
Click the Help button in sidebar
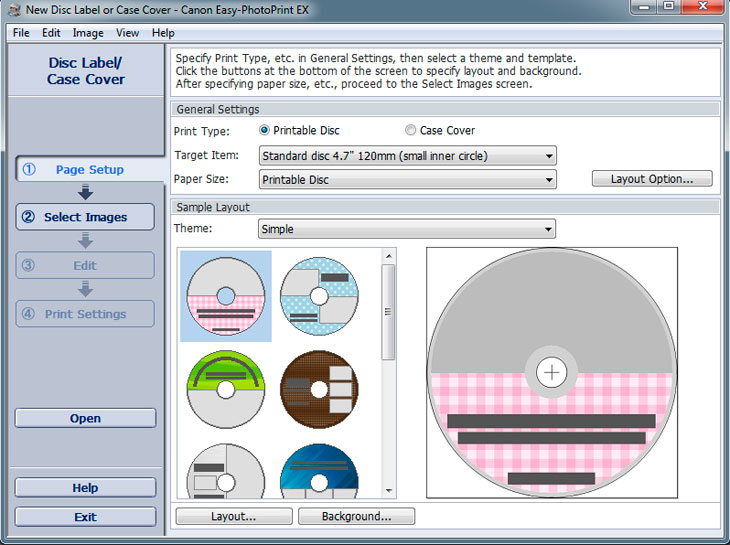click(x=85, y=488)
